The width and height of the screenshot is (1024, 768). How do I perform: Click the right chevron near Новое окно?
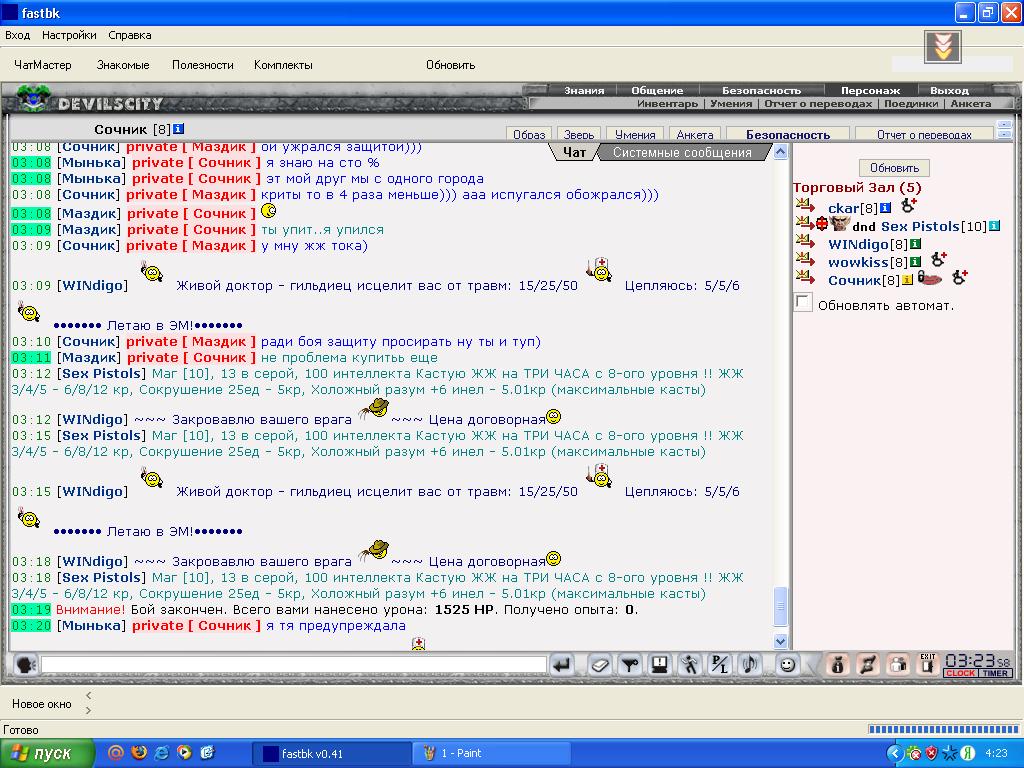pos(88,711)
